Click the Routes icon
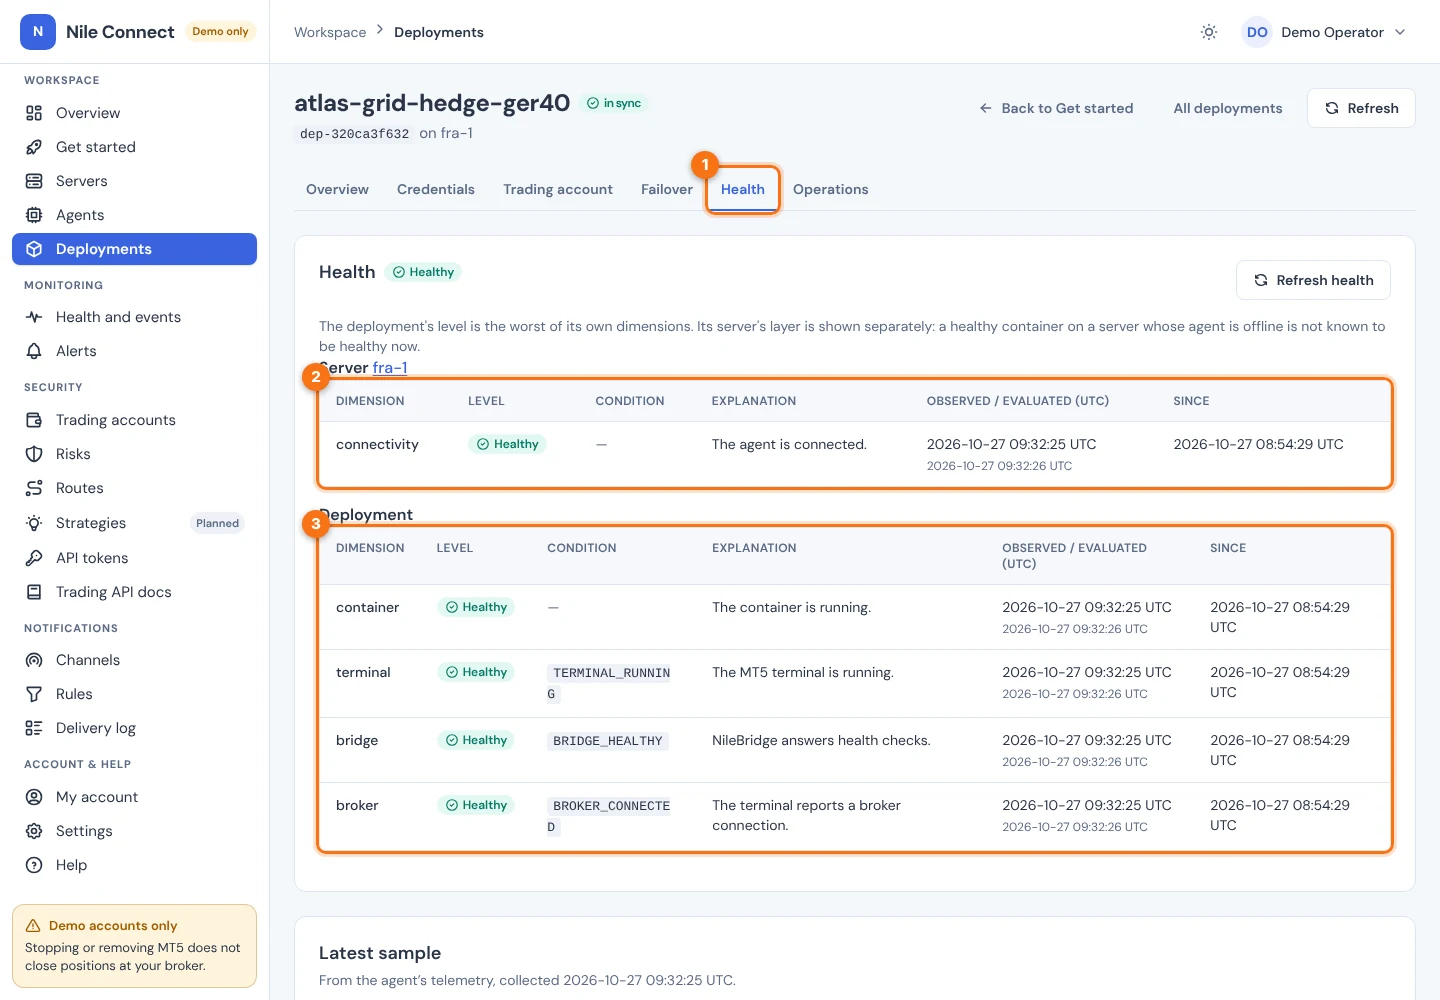 (34, 488)
